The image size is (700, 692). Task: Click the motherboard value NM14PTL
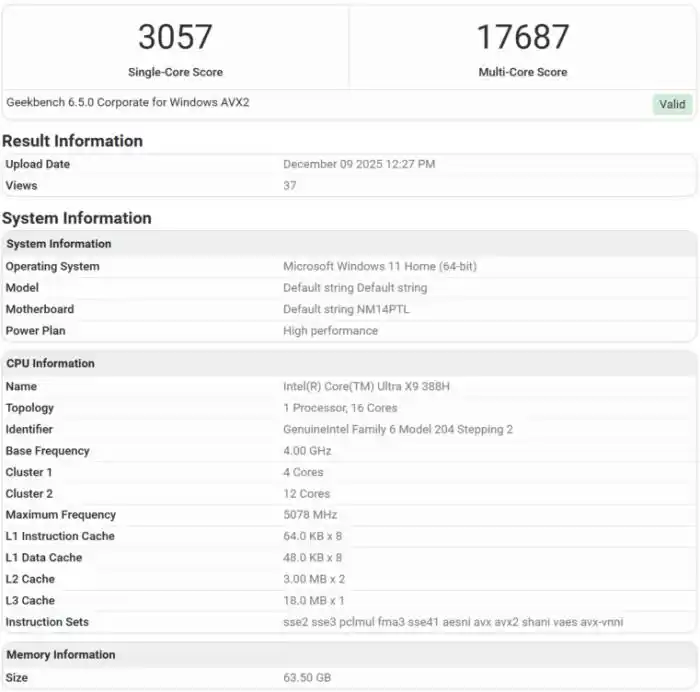click(x=346, y=309)
